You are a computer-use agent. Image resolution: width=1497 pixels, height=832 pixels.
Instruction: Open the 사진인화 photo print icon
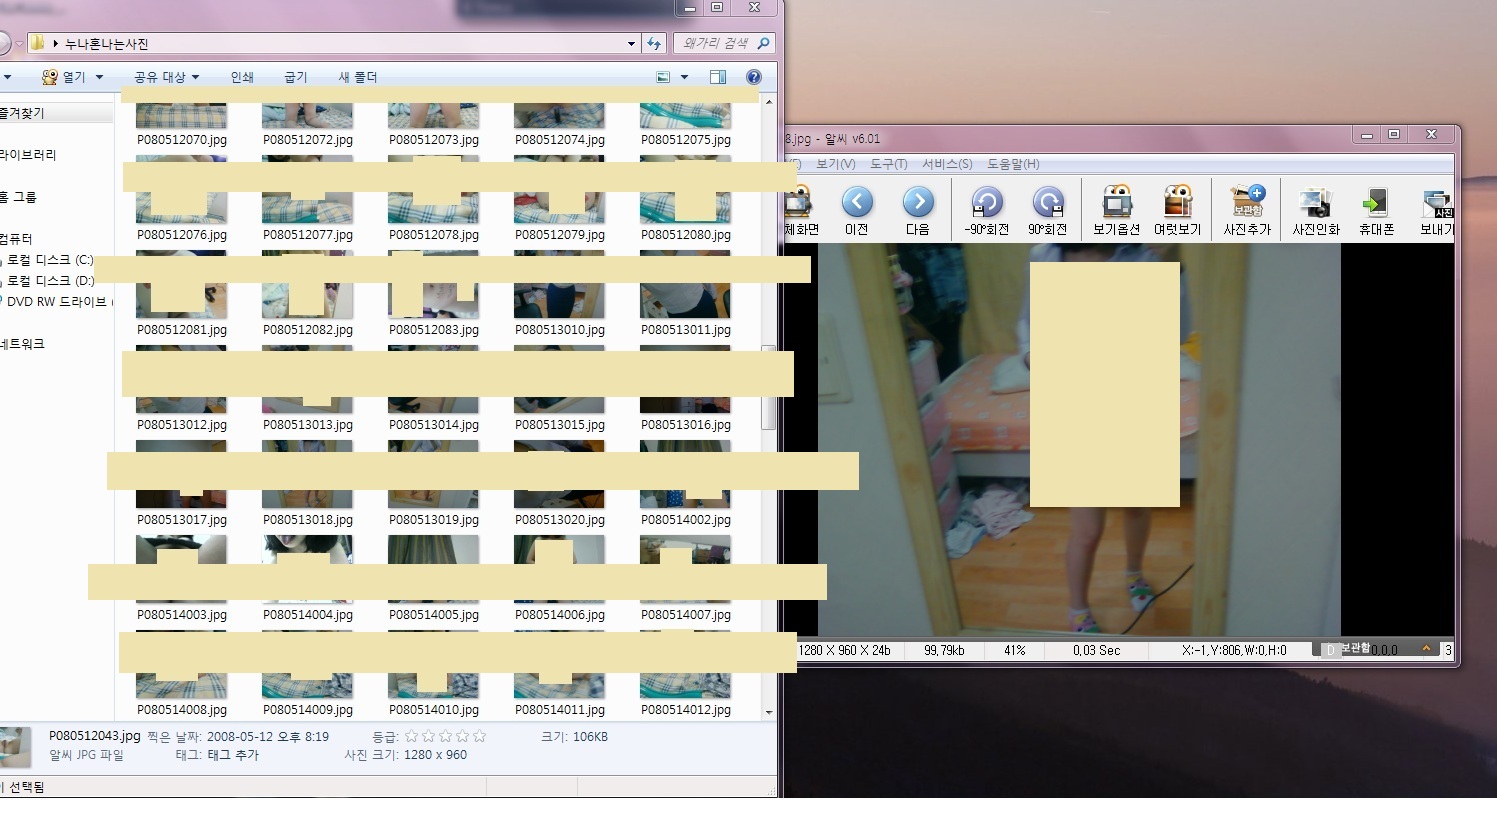click(1315, 203)
